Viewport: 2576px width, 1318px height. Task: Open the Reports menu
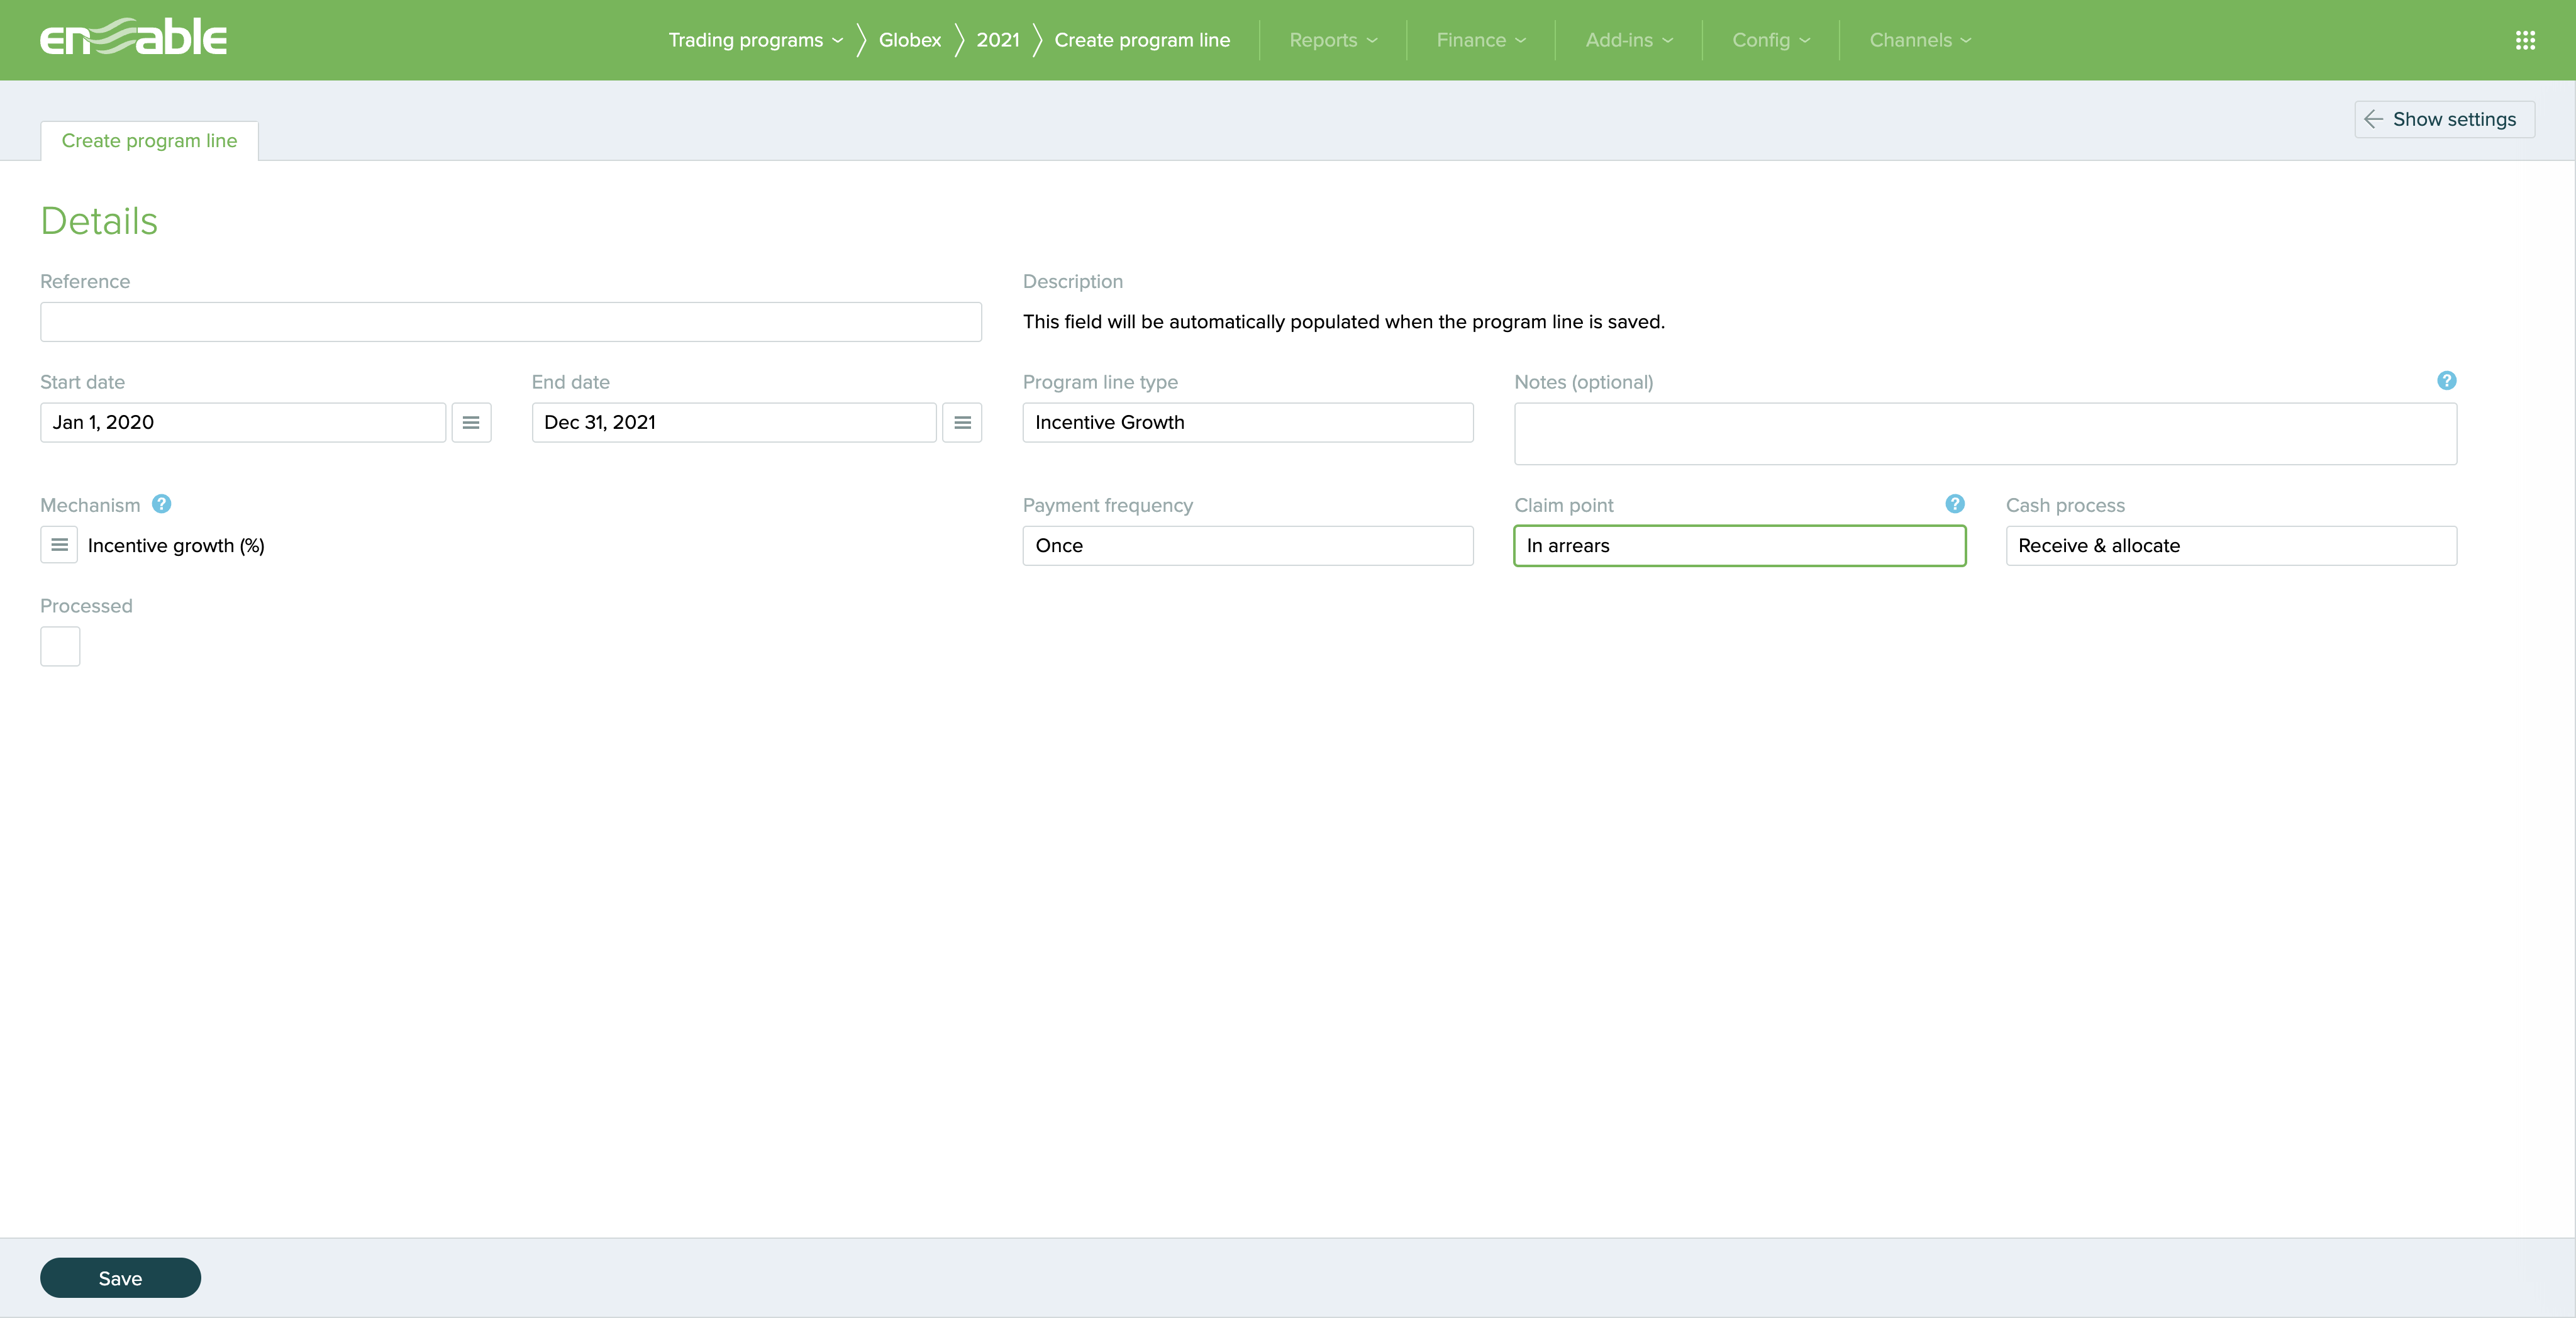coord(1331,40)
